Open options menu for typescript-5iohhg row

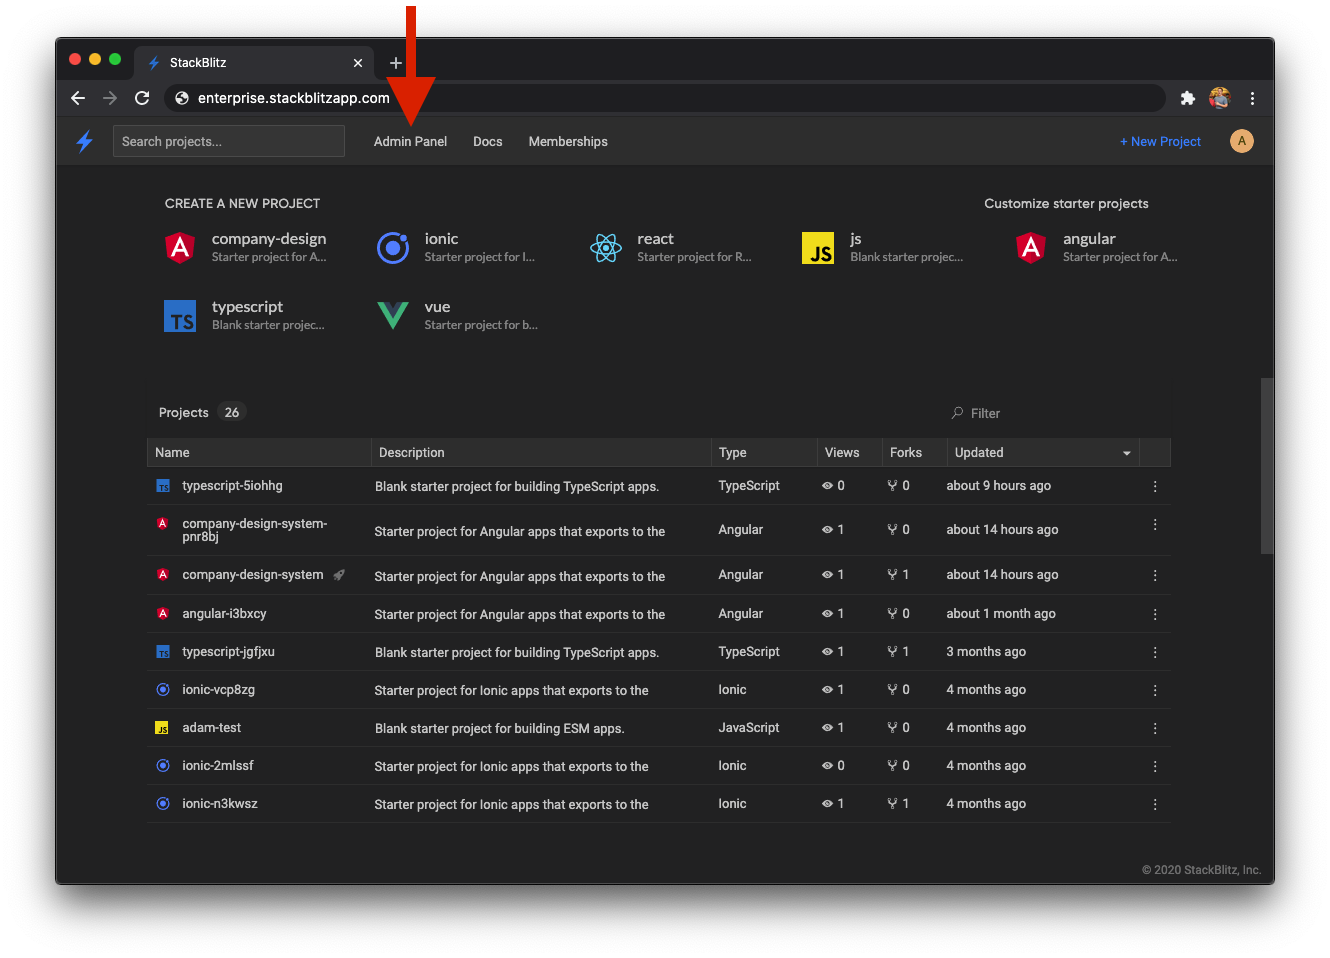pyautogui.click(x=1155, y=486)
